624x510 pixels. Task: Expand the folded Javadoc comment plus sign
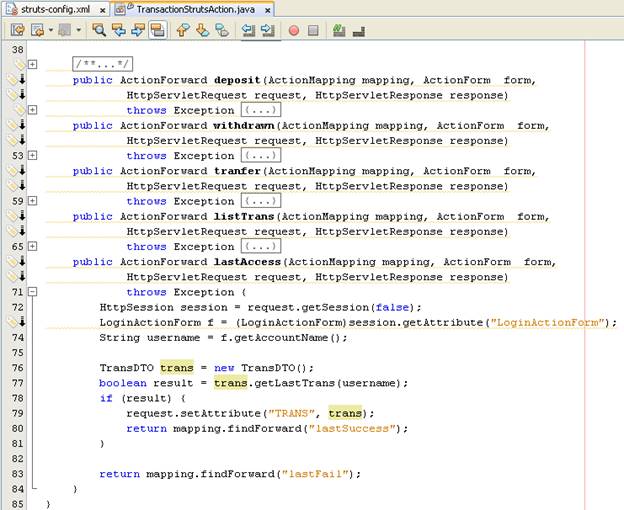click(x=33, y=64)
